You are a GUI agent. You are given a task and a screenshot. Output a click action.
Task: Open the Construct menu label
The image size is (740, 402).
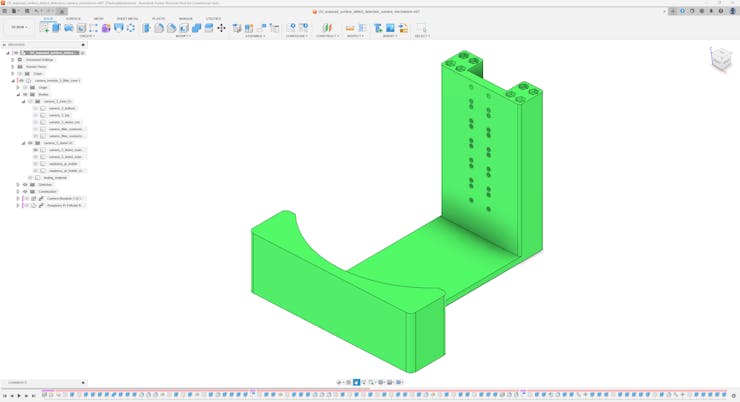(x=326, y=36)
